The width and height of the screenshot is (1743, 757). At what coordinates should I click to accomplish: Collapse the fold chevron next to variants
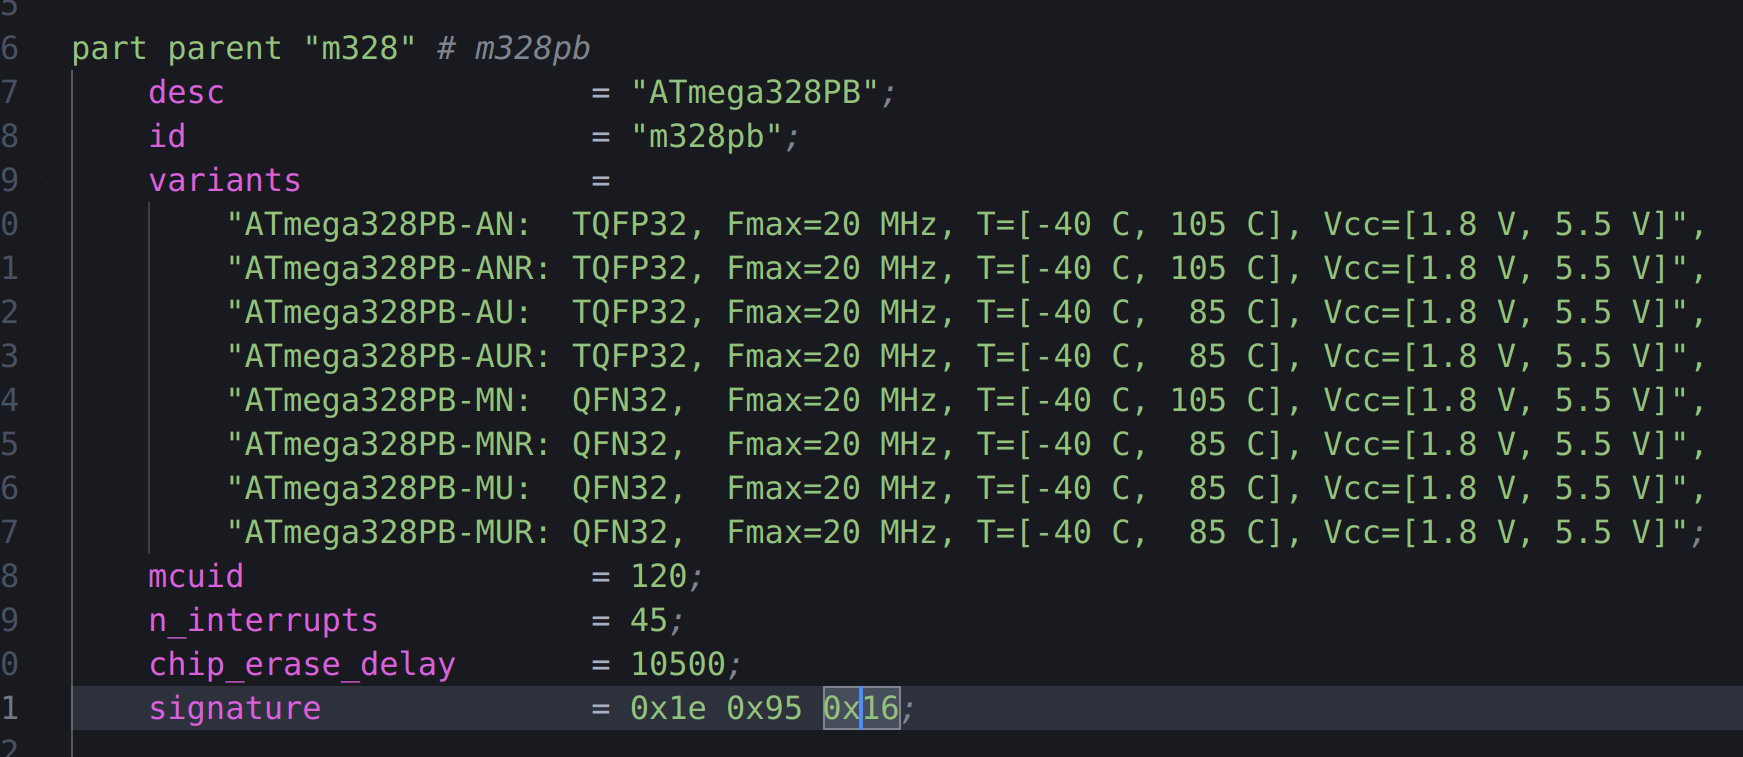[x=47, y=180]
